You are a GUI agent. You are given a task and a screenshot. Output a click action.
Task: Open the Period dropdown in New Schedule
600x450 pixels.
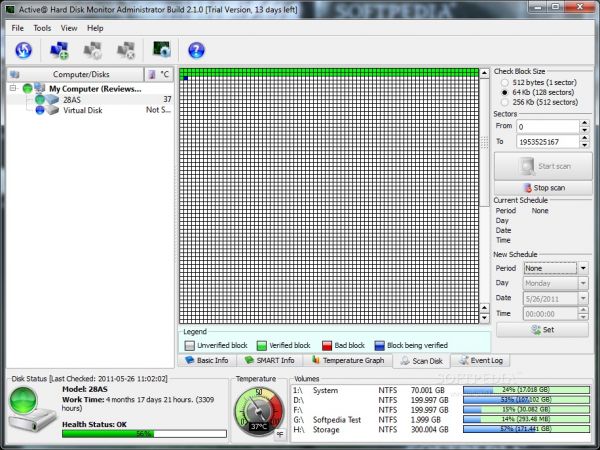(583, 268)
